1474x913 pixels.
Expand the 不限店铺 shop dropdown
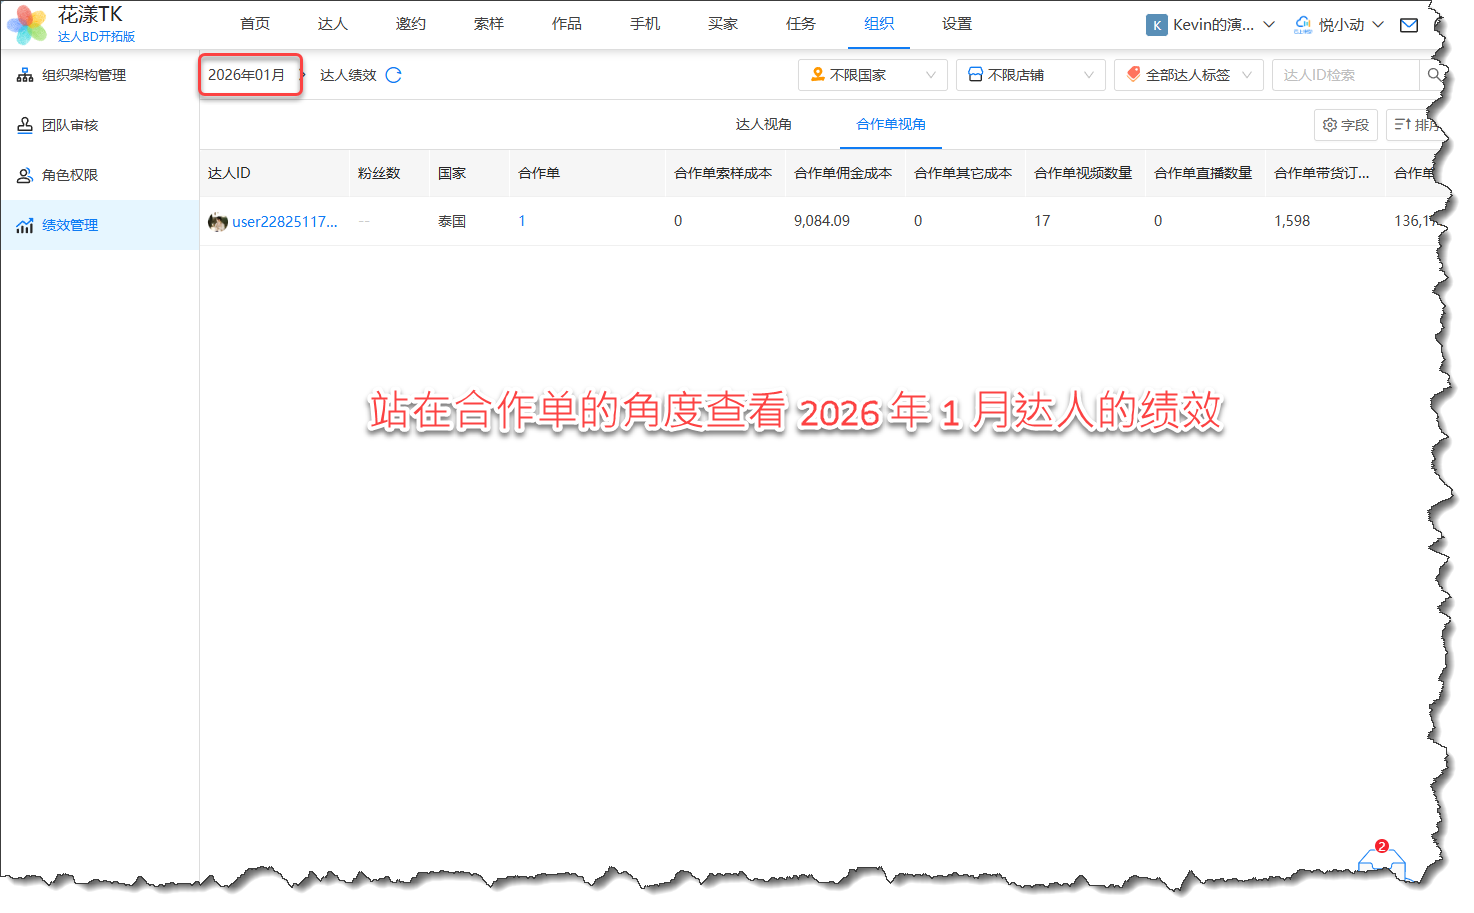1030,75
